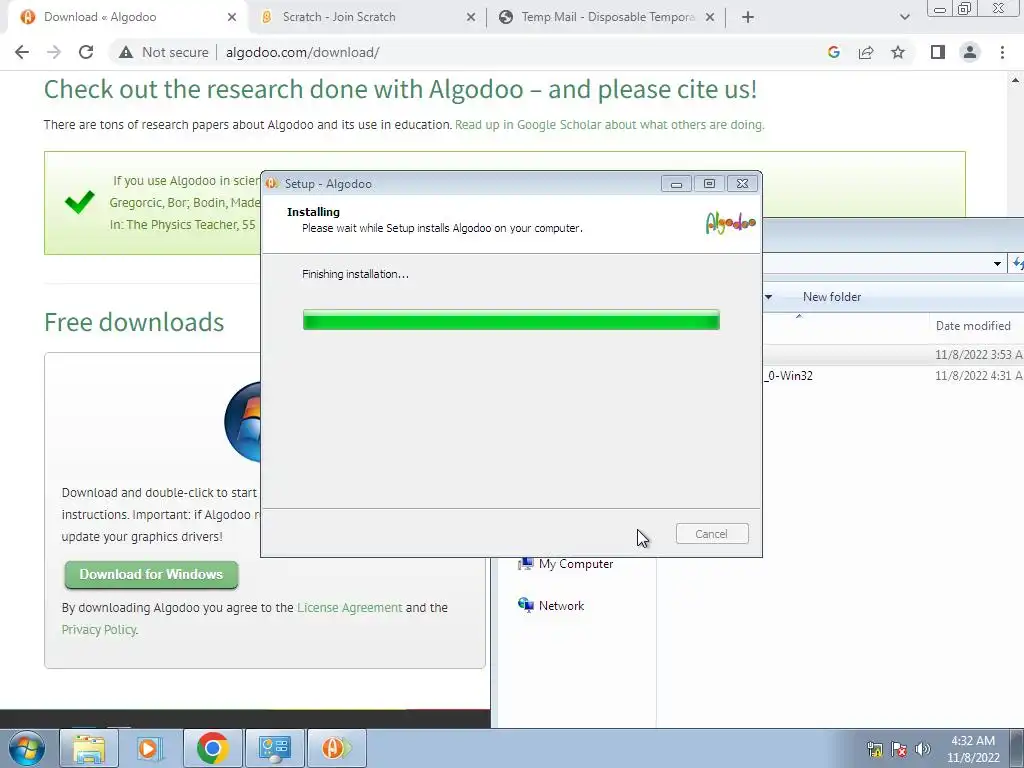This screenshot has height=768, width=1024.
Task: Bookmark this page with the star
Action: point(898,52)
